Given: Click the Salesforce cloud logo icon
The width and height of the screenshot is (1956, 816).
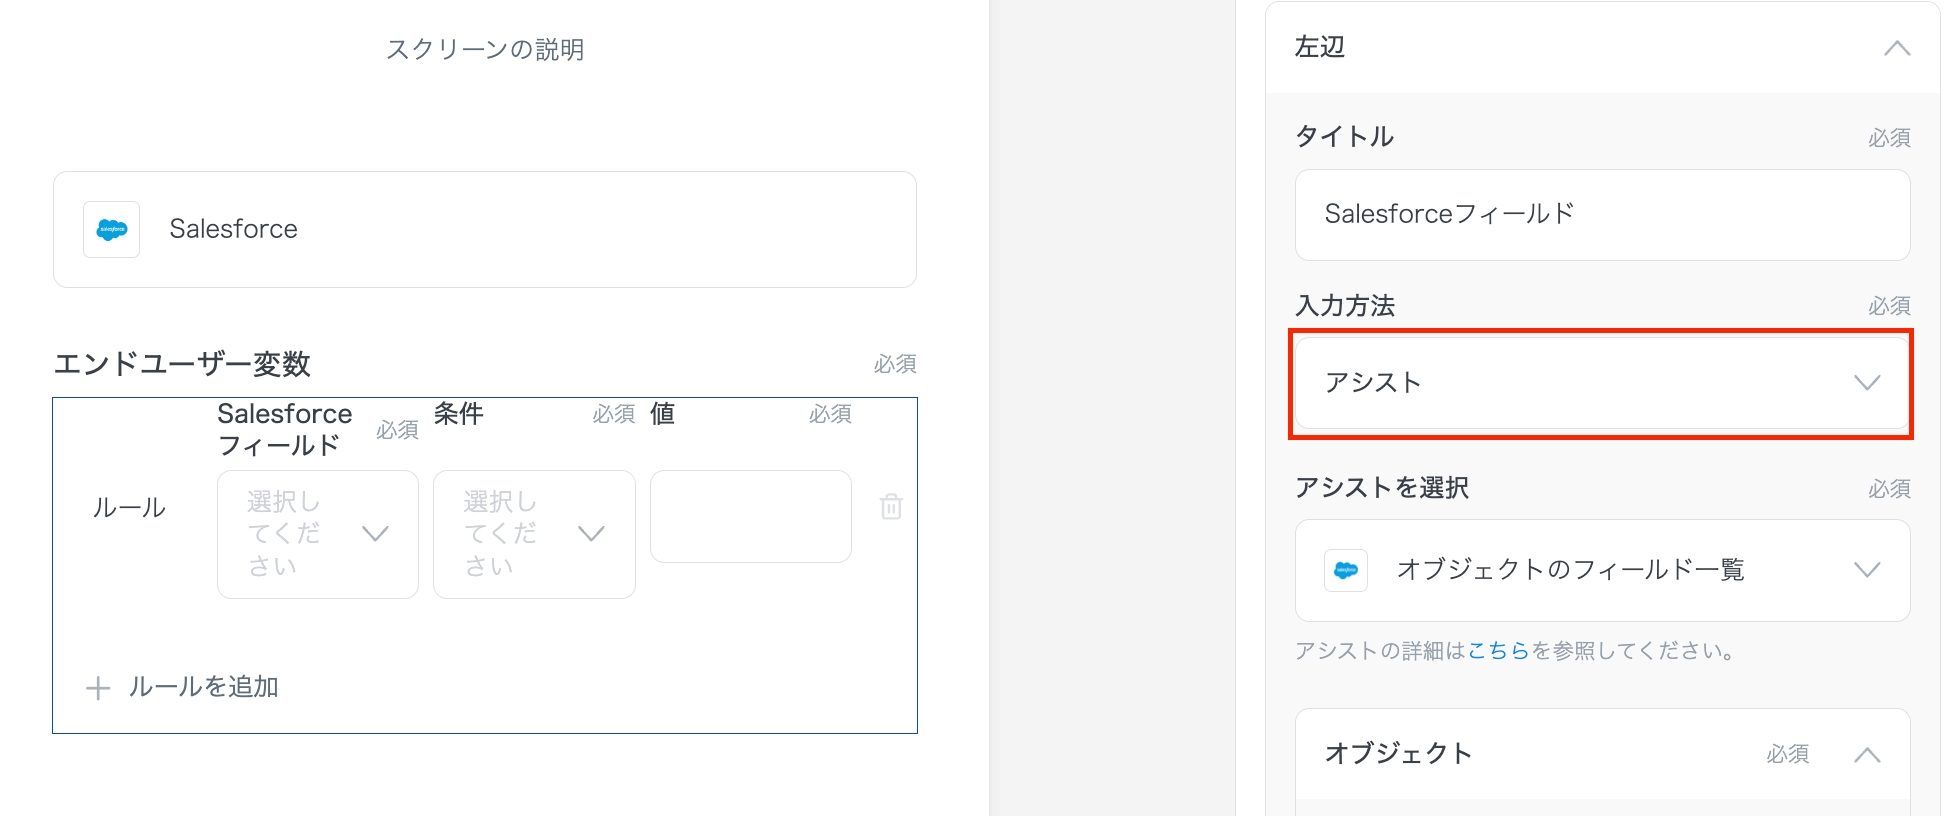Looking at the screenshot, I should point(111,230).
